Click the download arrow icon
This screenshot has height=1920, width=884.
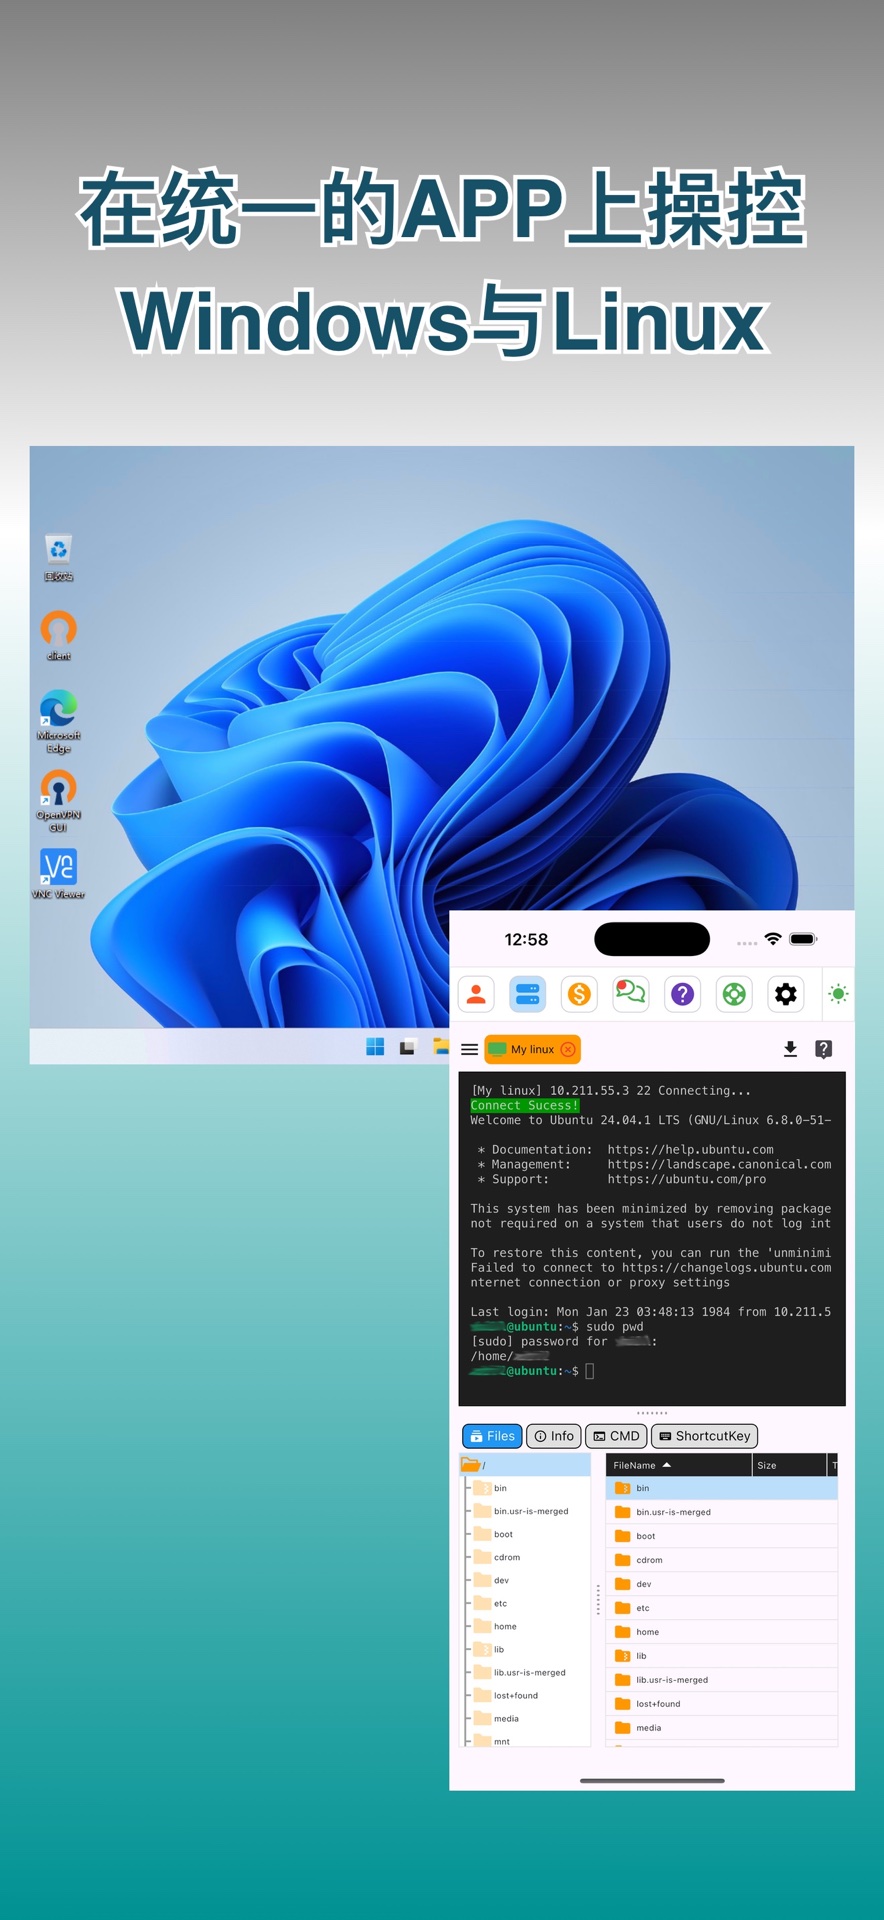click(790, 1049)
